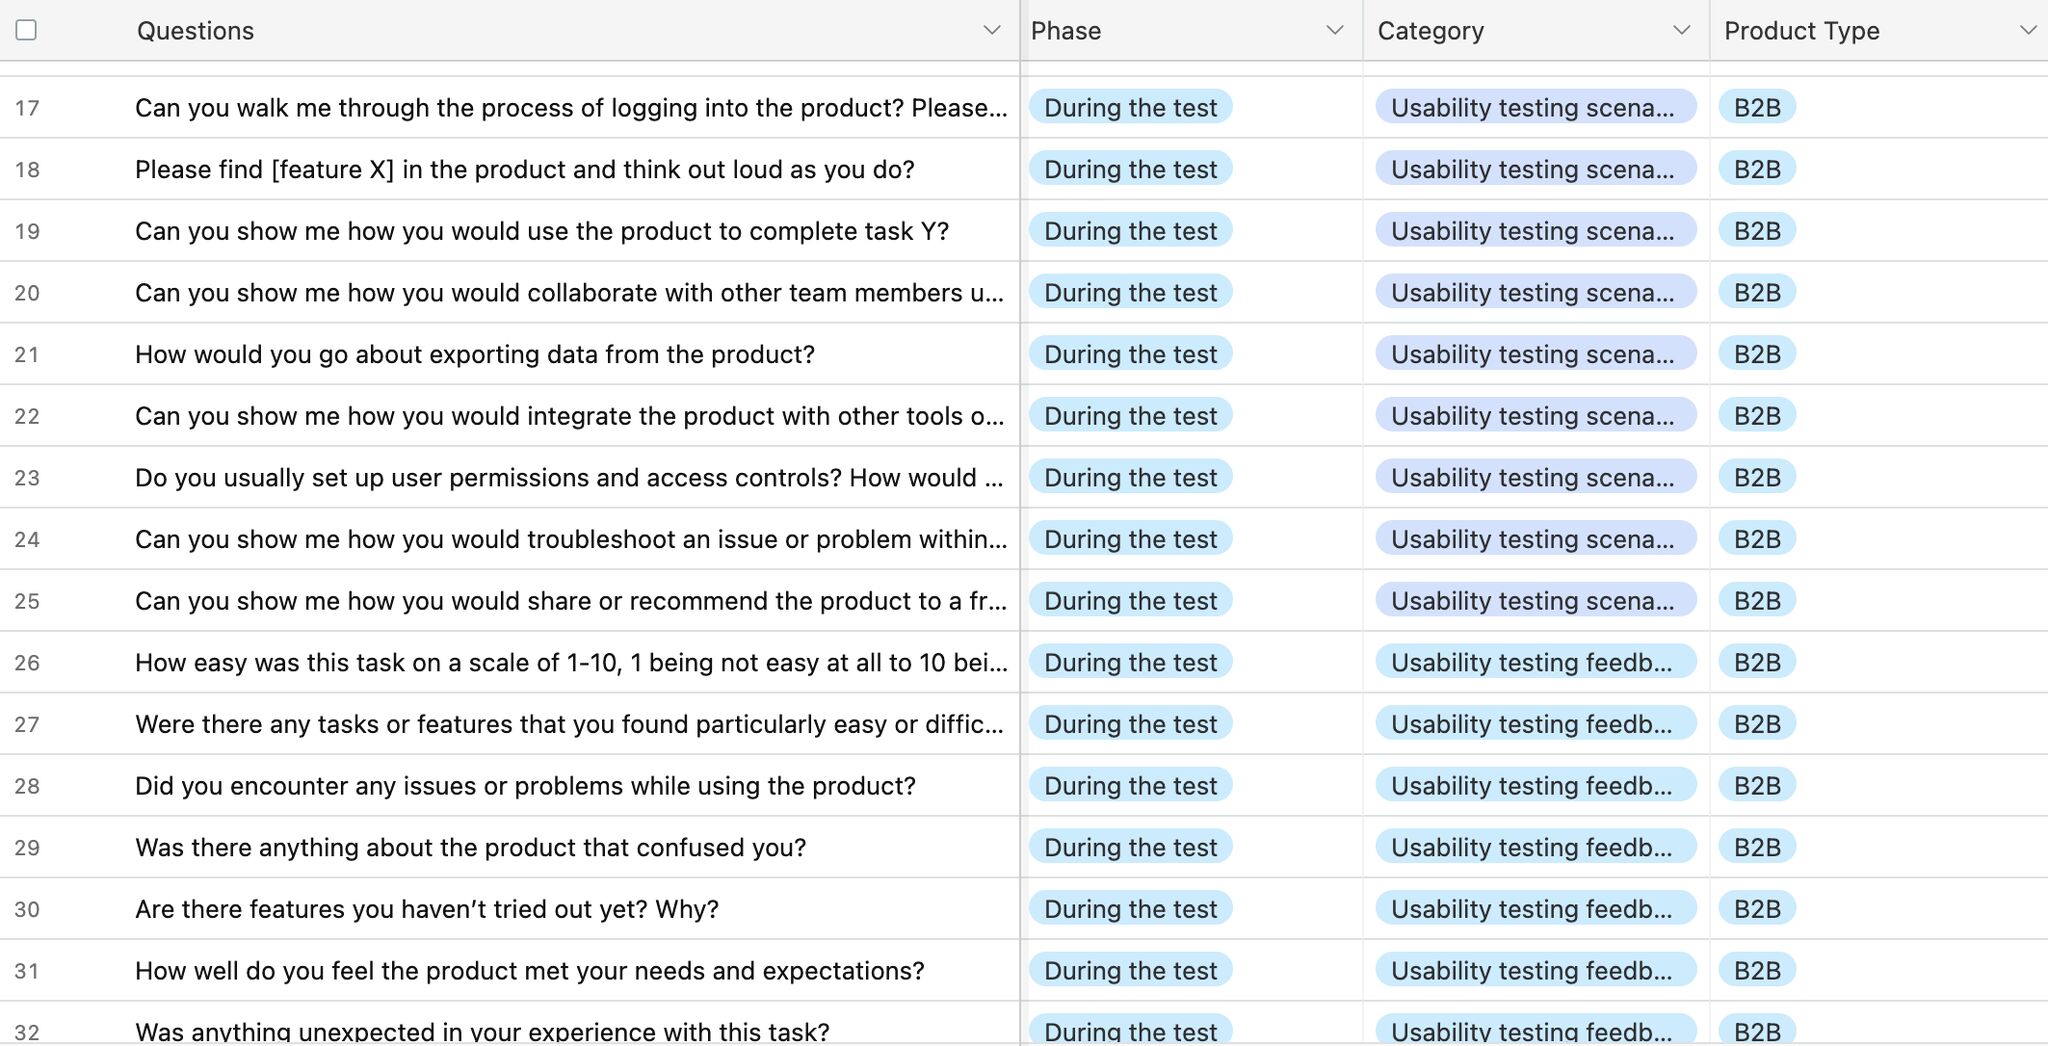The width and height of the screenshot is (2048, 1046).
Task: Open the Phase column dropdown menu
Action: click(1334, 30)
